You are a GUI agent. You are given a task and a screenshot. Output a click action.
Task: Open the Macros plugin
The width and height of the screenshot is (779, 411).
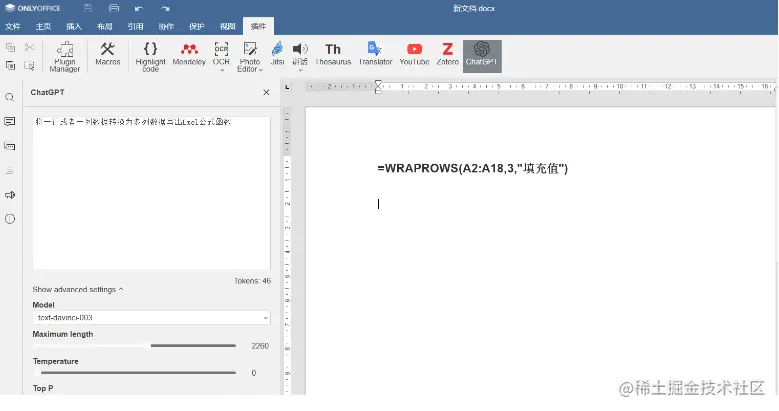pos(107,54)
